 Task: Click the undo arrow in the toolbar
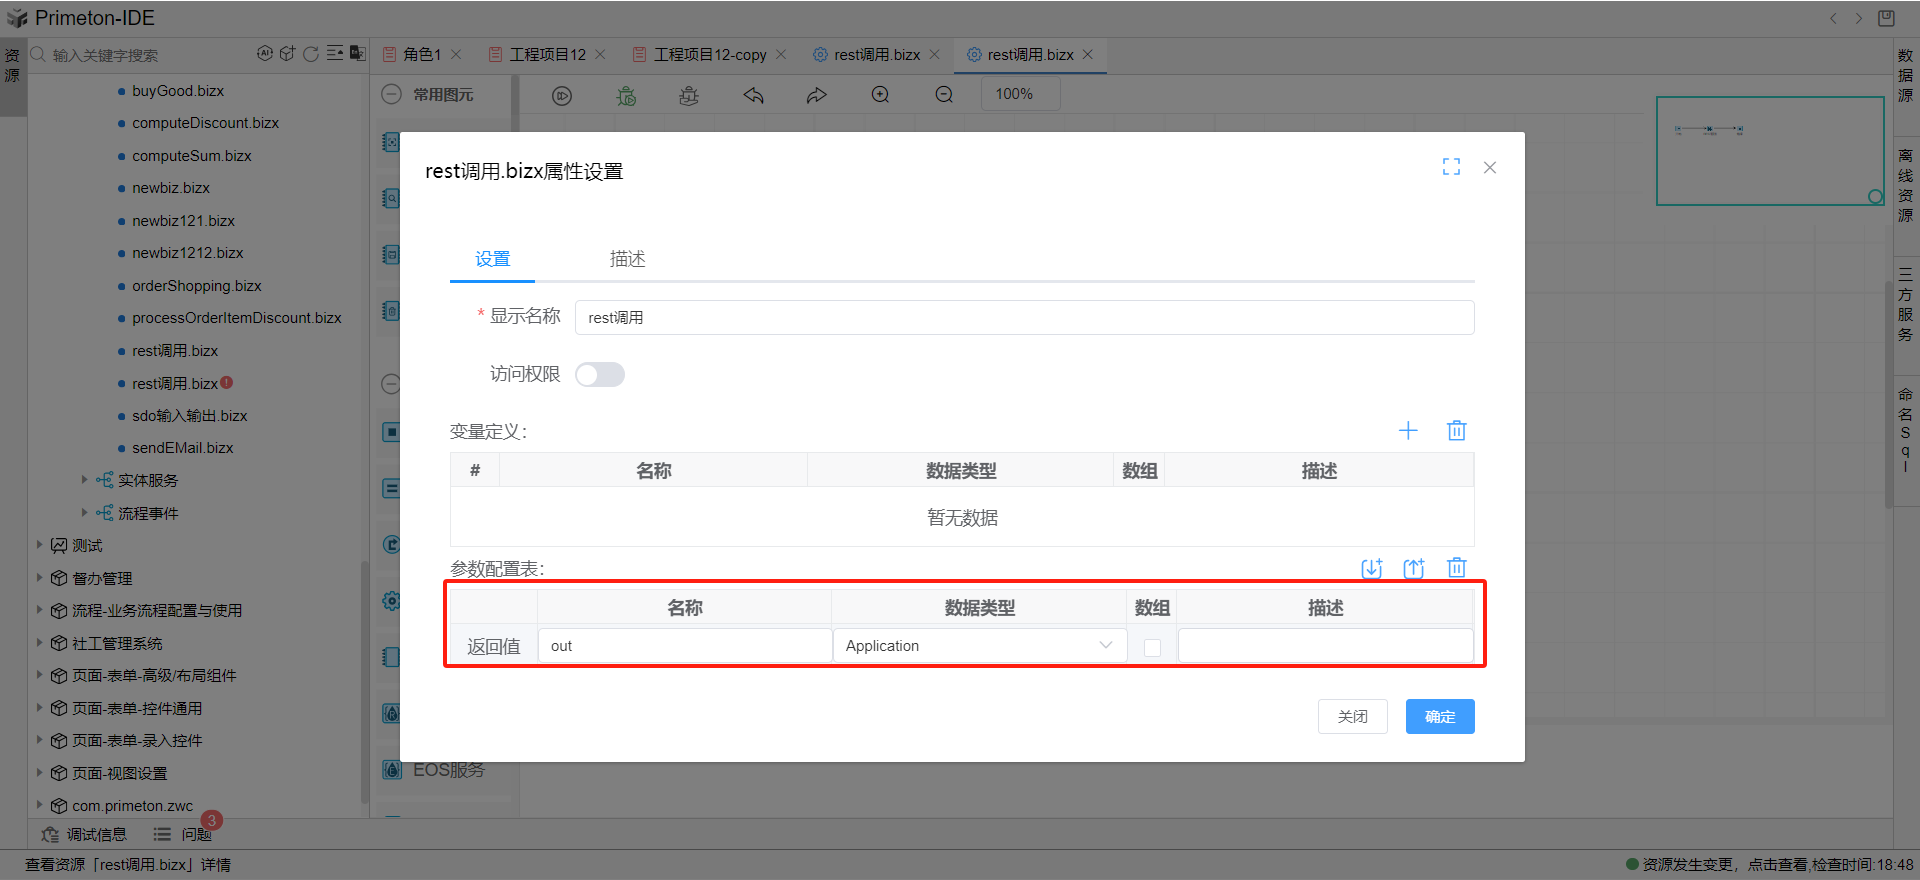click(753, 95)
